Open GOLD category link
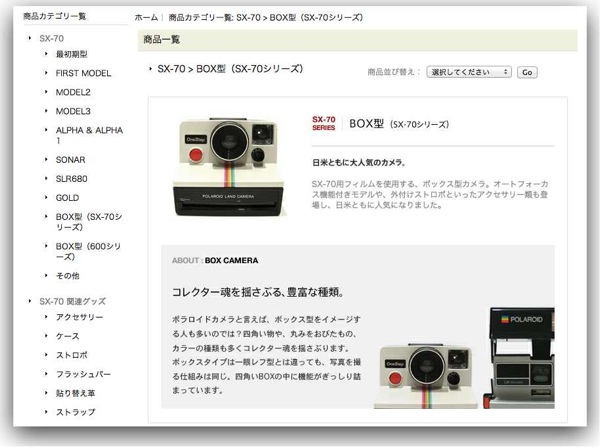 (x=67, y=197)
